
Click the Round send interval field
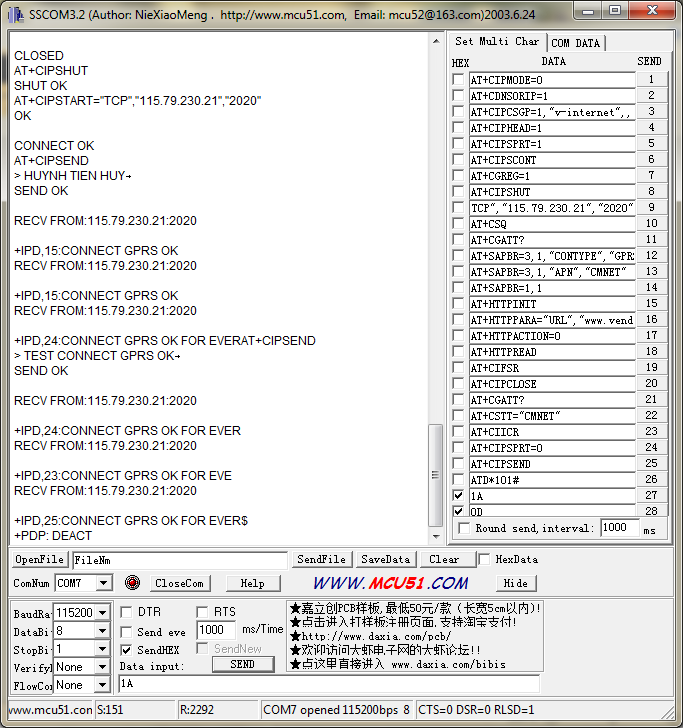tap(619, 528)
